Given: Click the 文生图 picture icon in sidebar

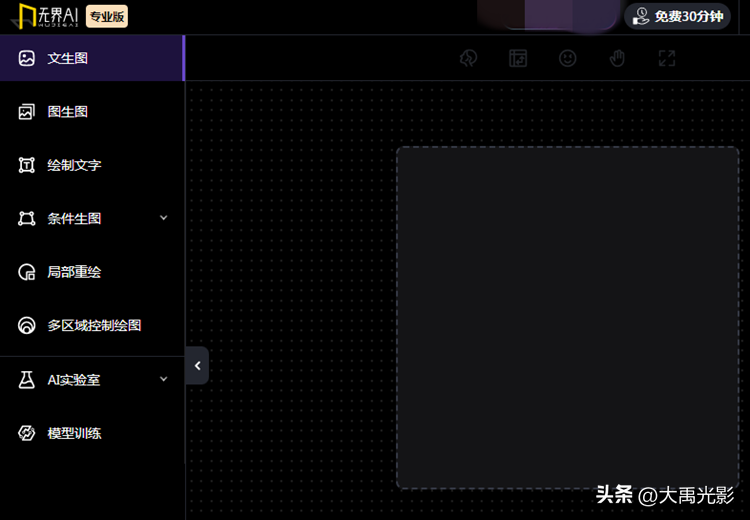Looking at the screenshot, I should click(x=26, y=58).
